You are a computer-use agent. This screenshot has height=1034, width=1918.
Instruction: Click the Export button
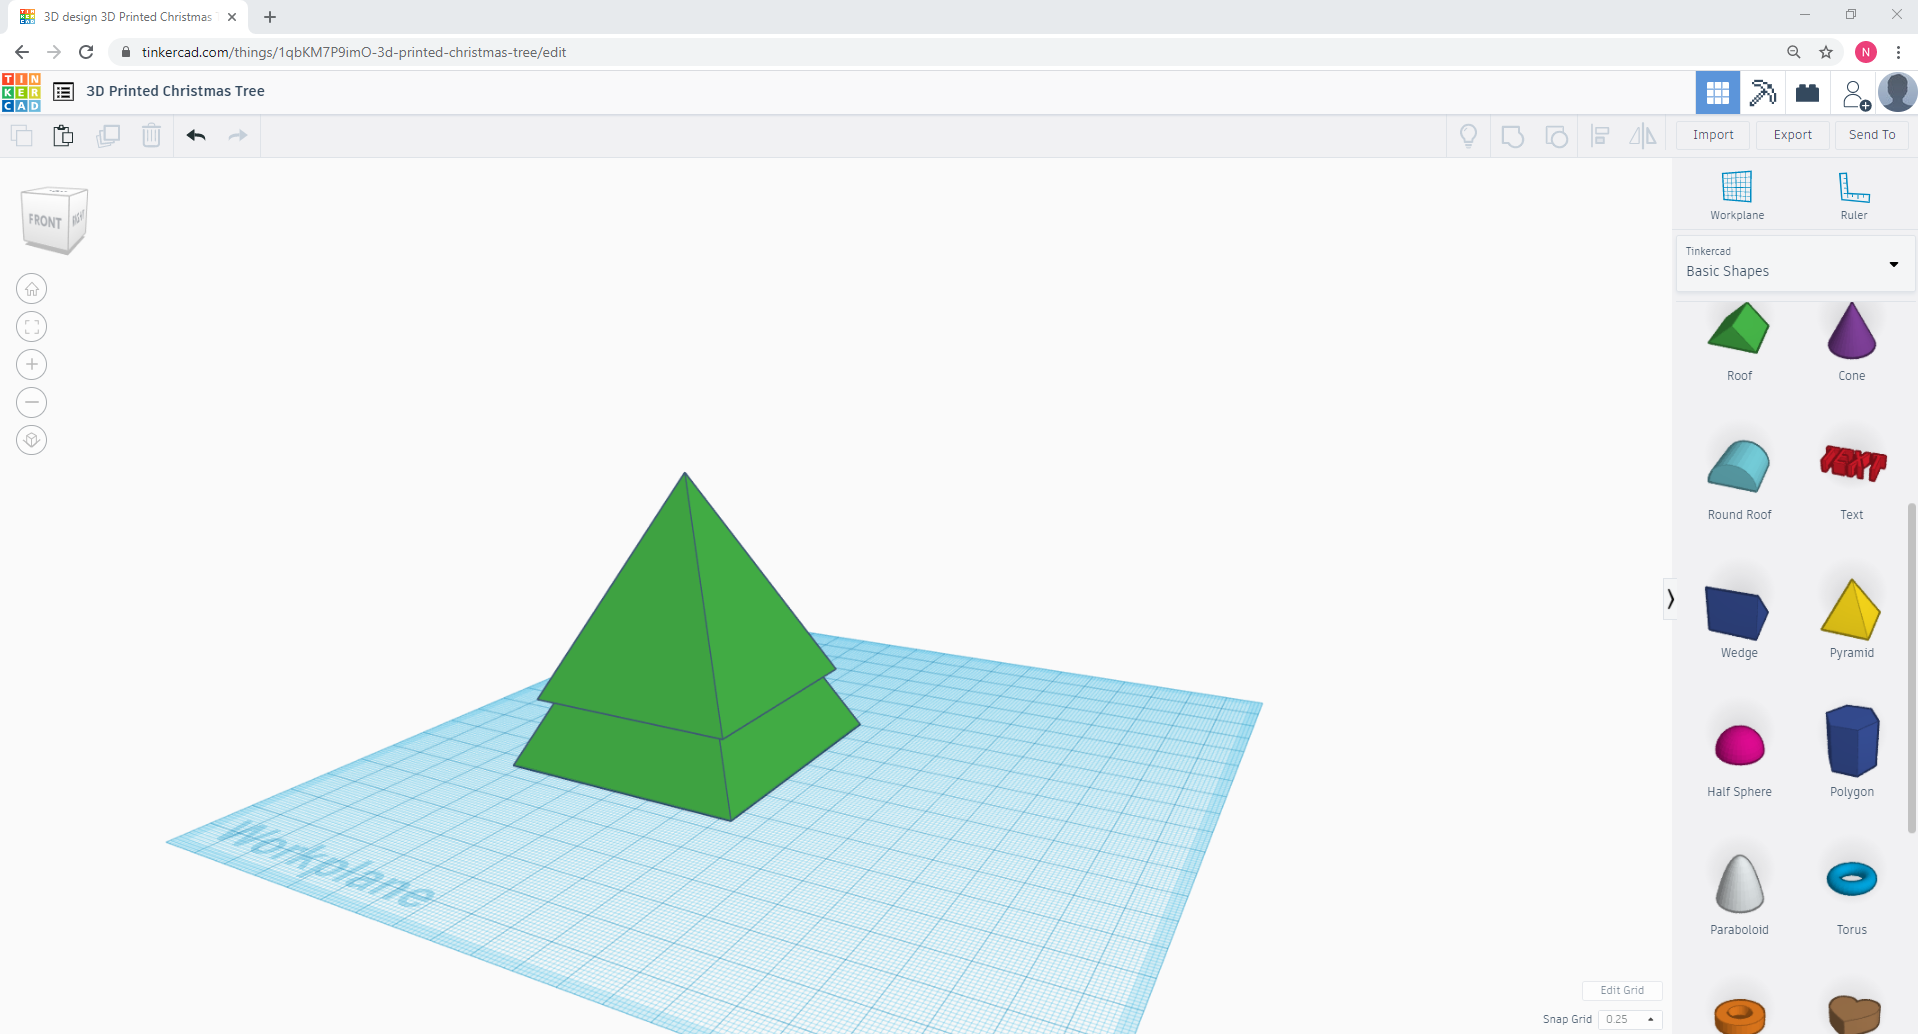(x=1793, y=135)
